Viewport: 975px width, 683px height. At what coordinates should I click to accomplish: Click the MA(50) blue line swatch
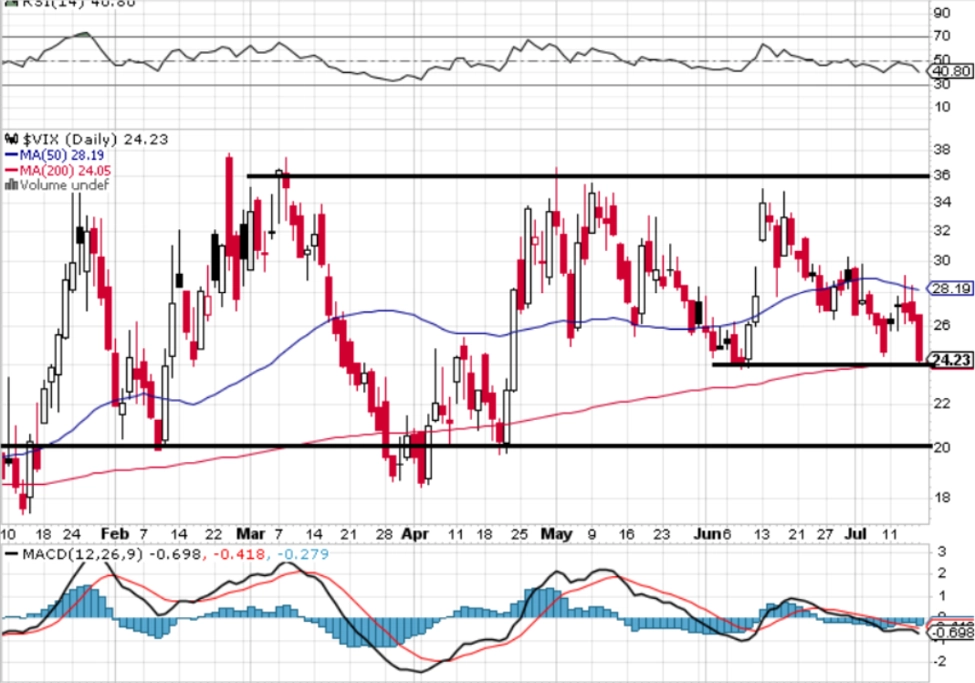click(11, 155)
